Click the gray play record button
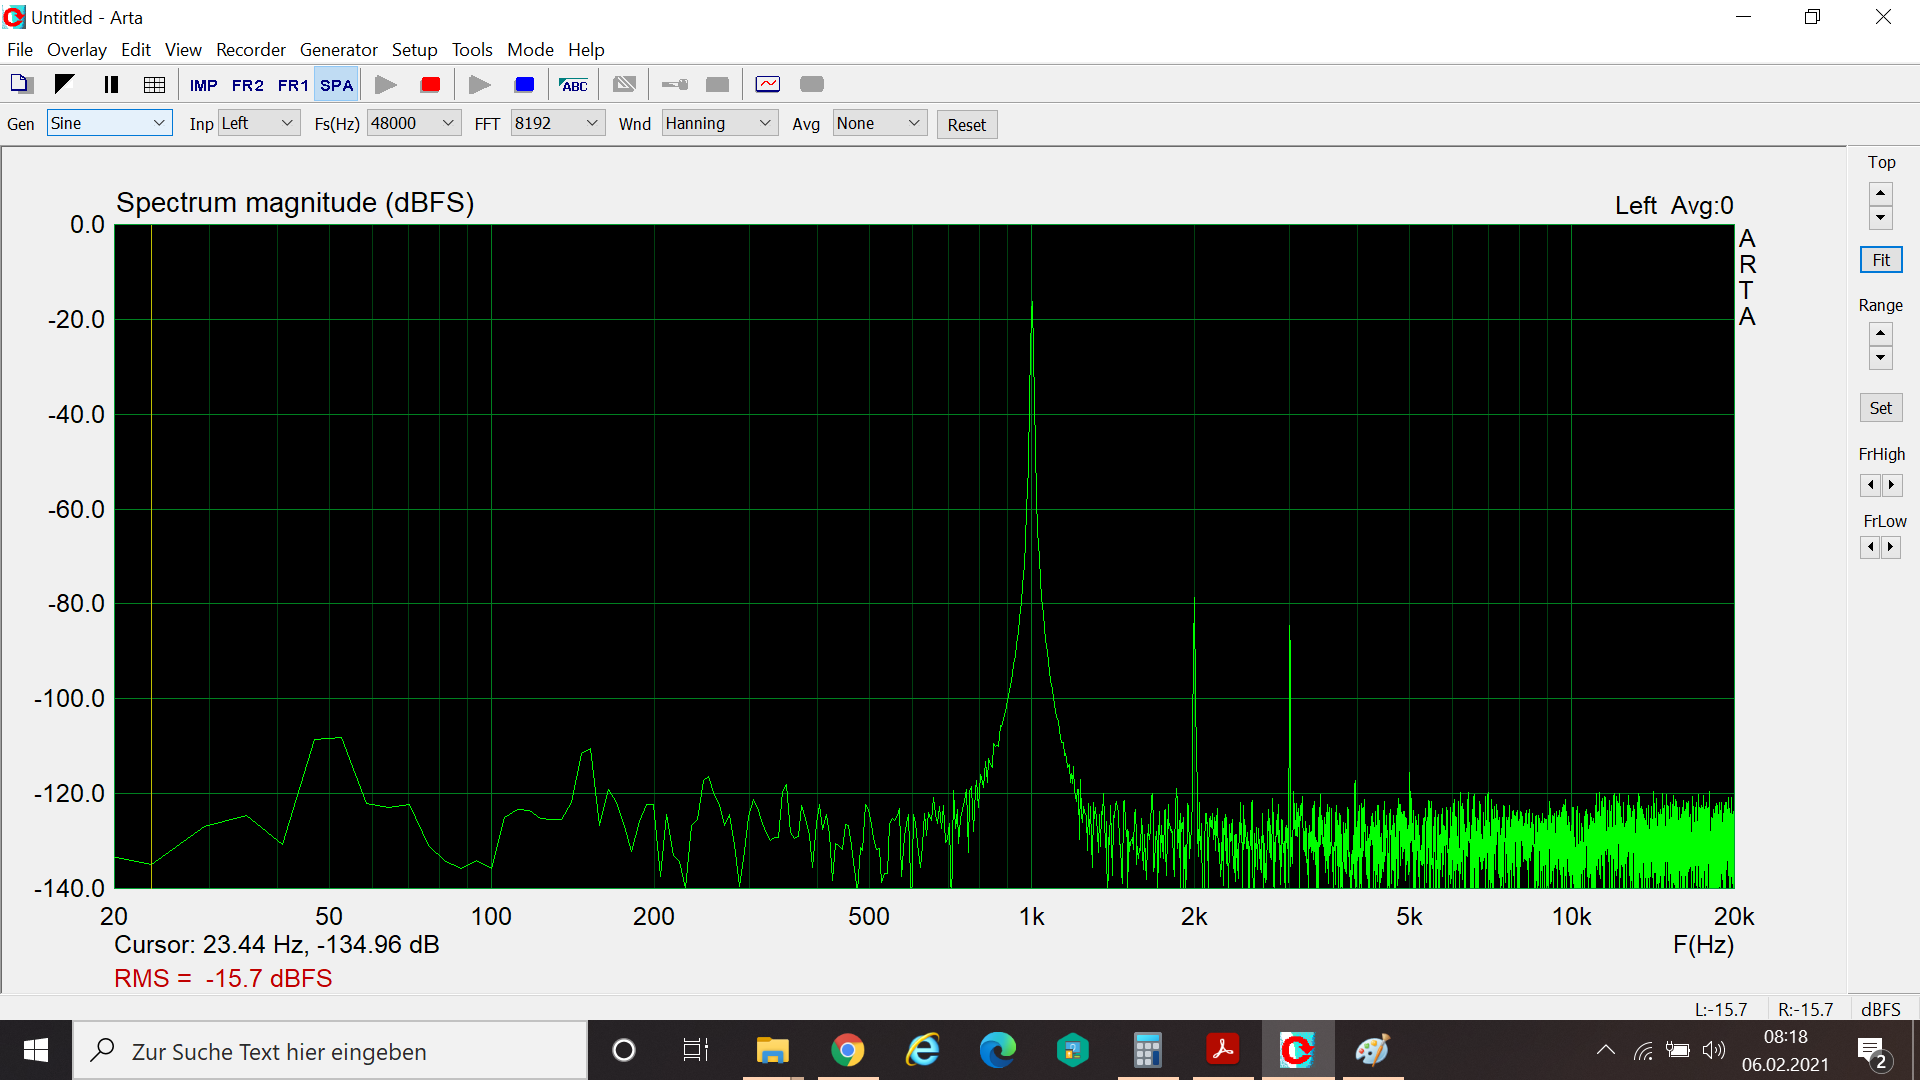This screenshot has width=1920, height=1080. (x=386, y=84)
